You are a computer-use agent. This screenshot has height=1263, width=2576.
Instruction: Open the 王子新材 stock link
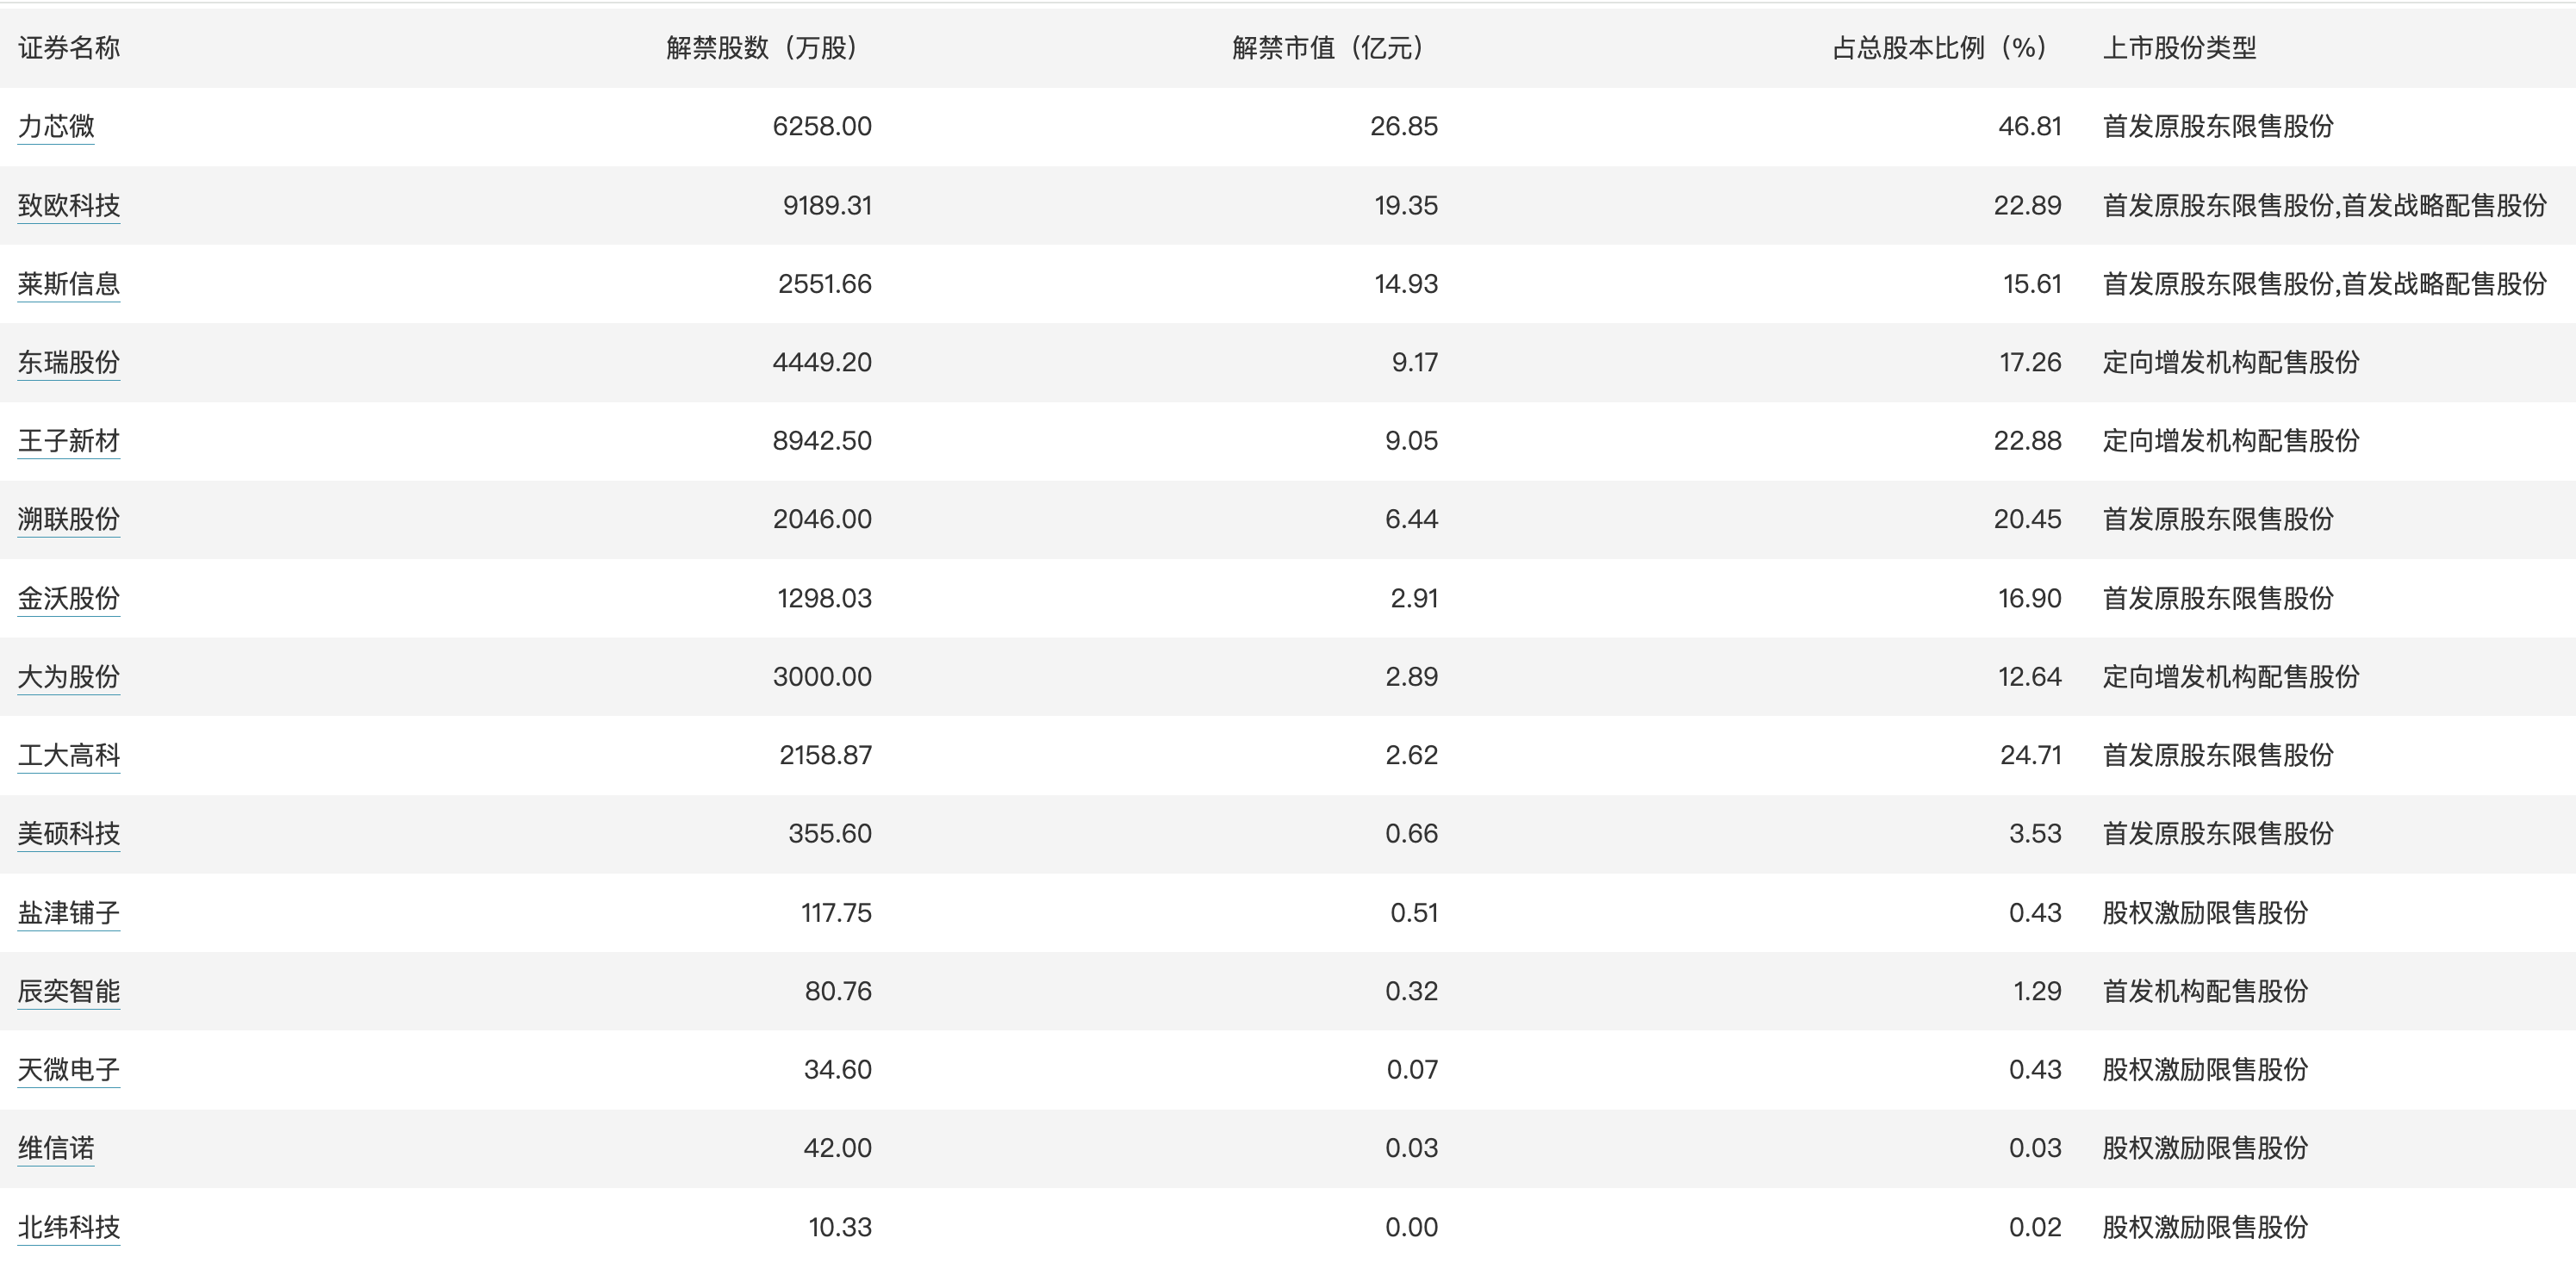point(69,441)
